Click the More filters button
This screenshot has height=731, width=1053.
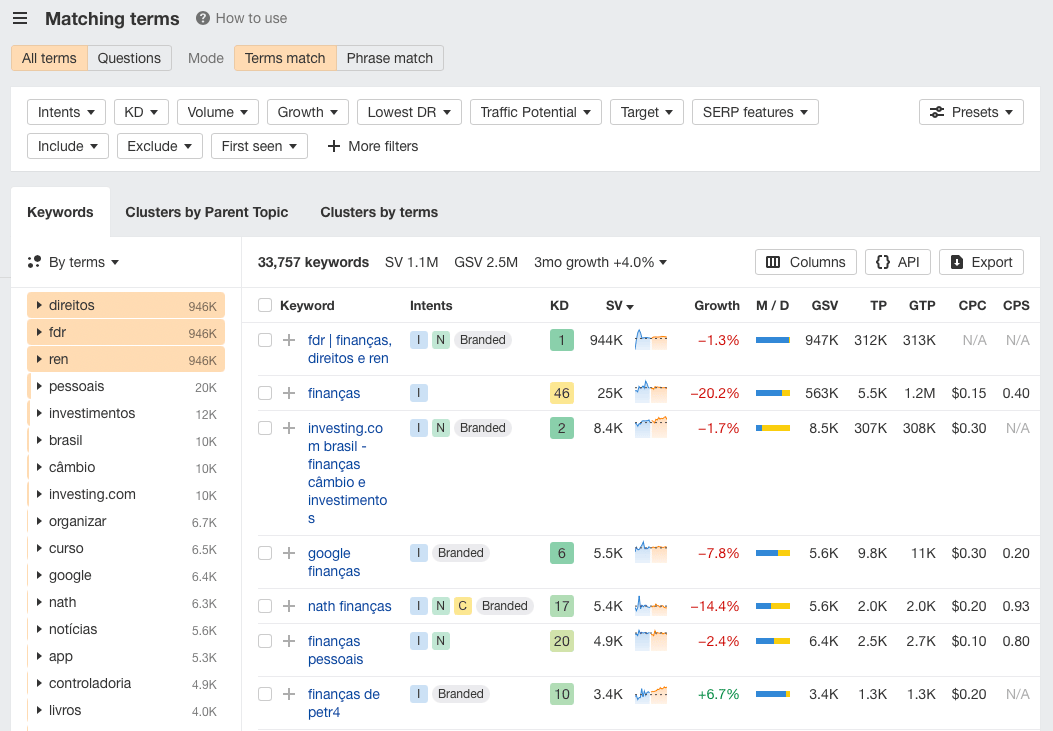coord(372,146)
